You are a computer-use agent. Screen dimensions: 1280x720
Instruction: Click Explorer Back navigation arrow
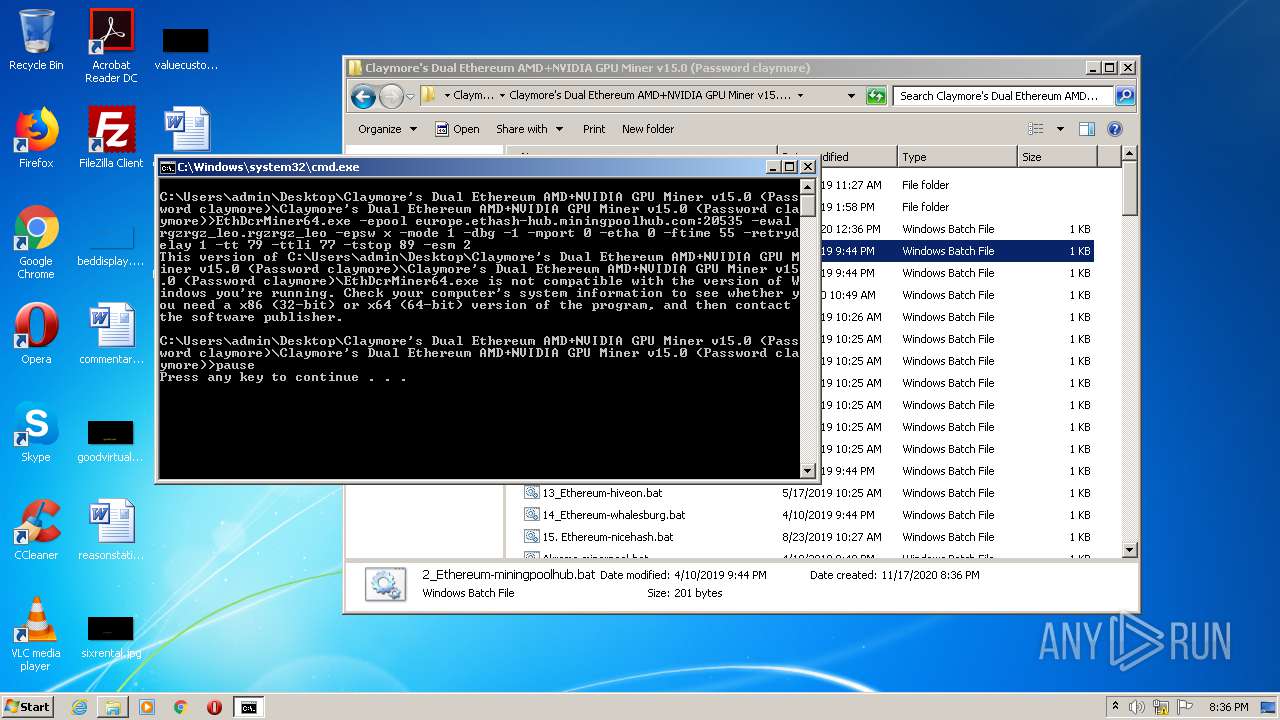coord(364,96)
